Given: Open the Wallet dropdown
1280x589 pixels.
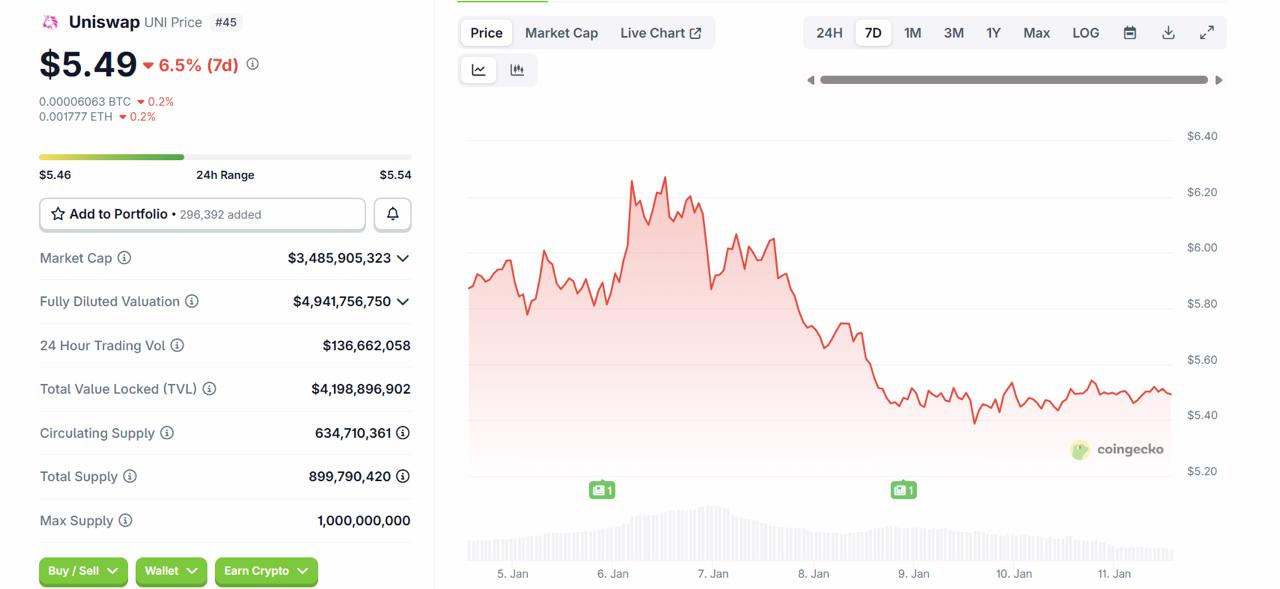Looking at the screenshot, I should (171, 571).
